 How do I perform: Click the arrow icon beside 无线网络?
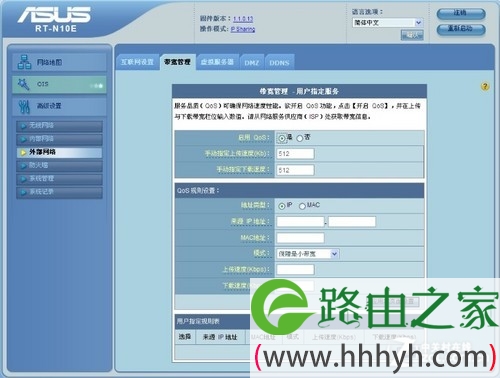tap(23, 126)
